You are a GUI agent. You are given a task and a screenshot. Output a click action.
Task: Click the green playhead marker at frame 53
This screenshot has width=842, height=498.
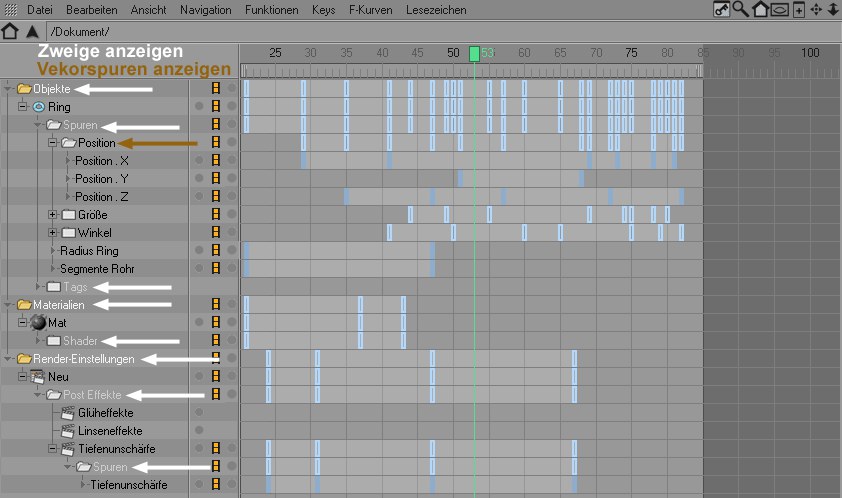click(475, 52)
